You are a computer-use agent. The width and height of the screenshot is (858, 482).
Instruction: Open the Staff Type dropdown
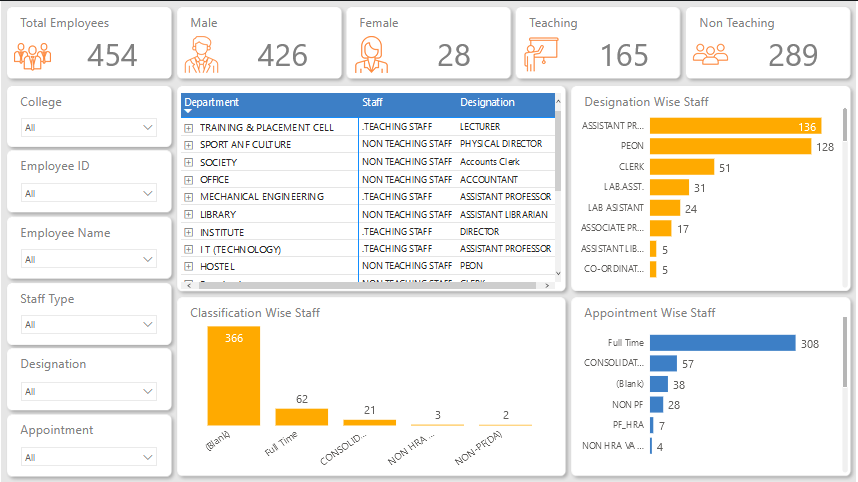click(89, 324)
